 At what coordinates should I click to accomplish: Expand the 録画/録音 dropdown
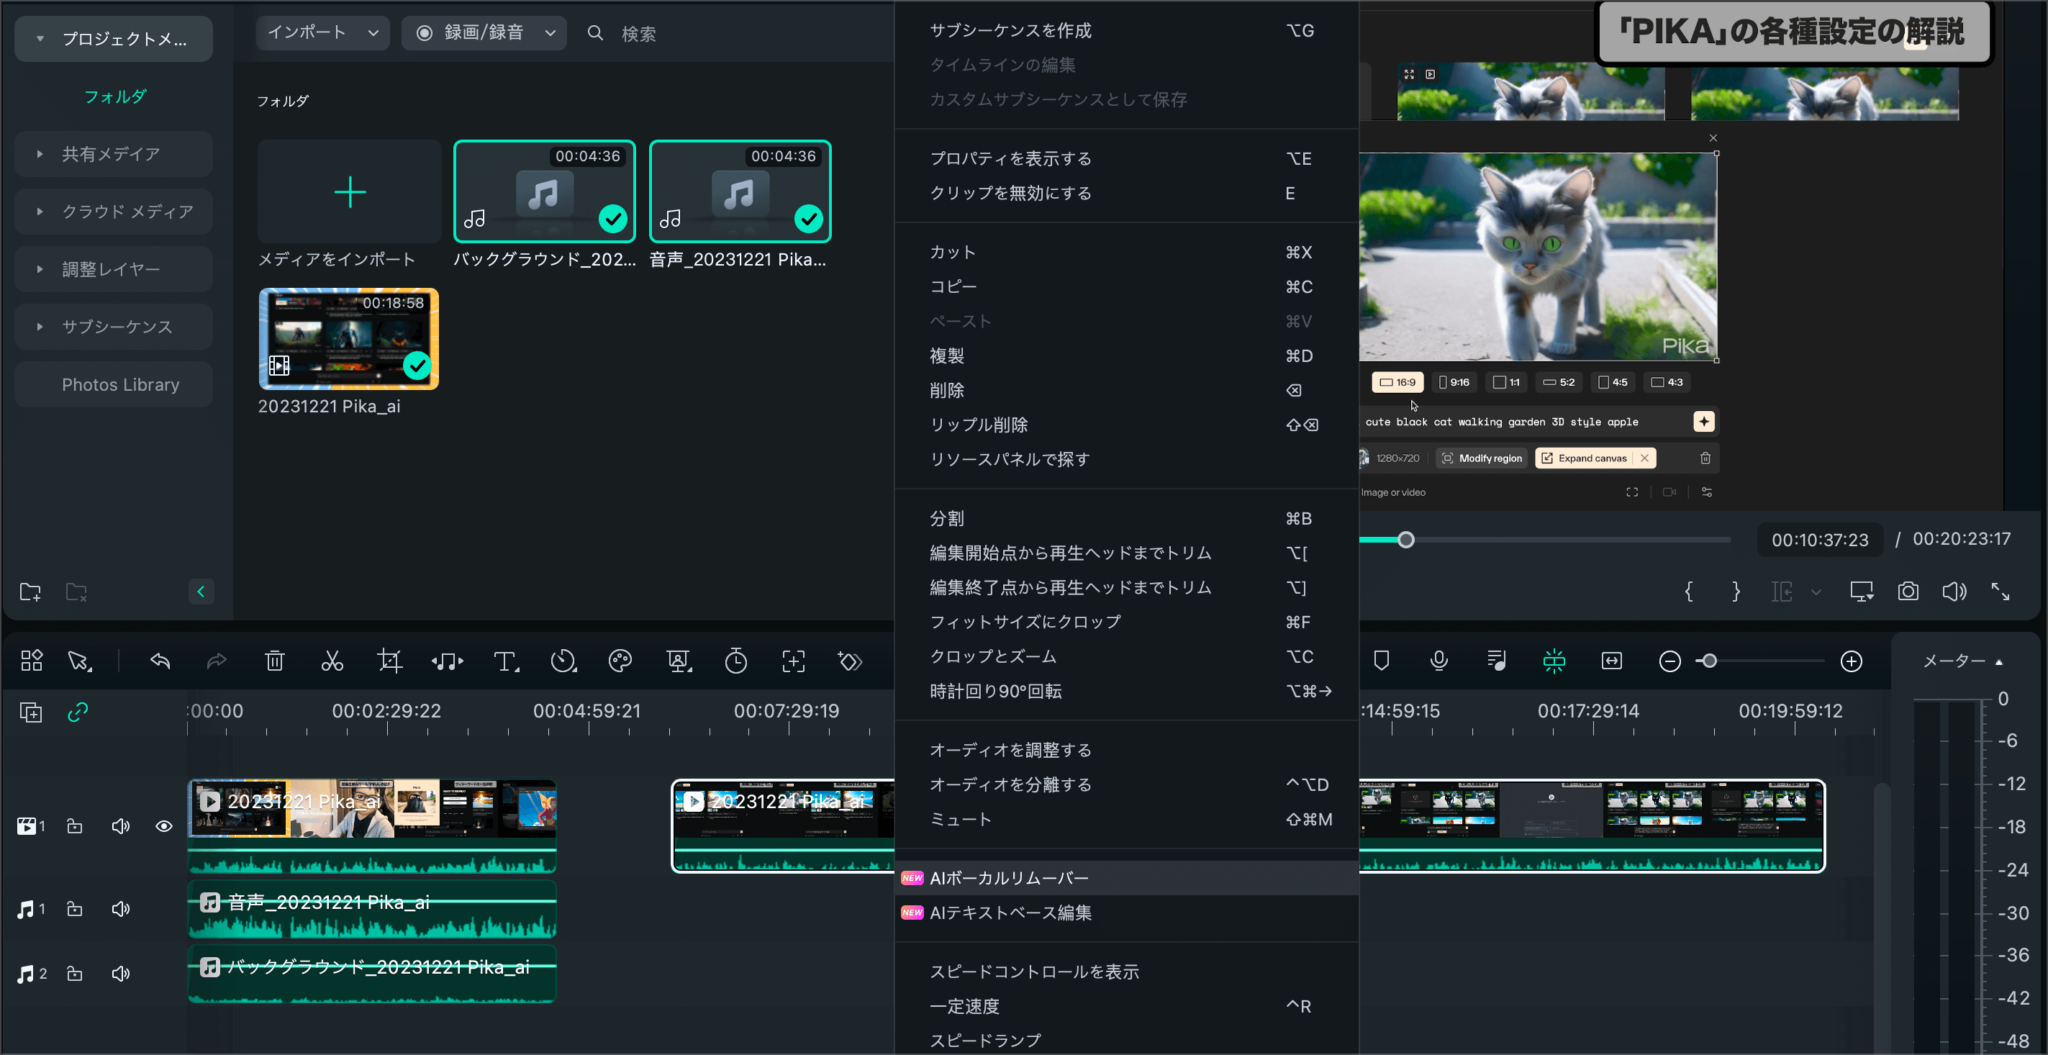(484, 32)
